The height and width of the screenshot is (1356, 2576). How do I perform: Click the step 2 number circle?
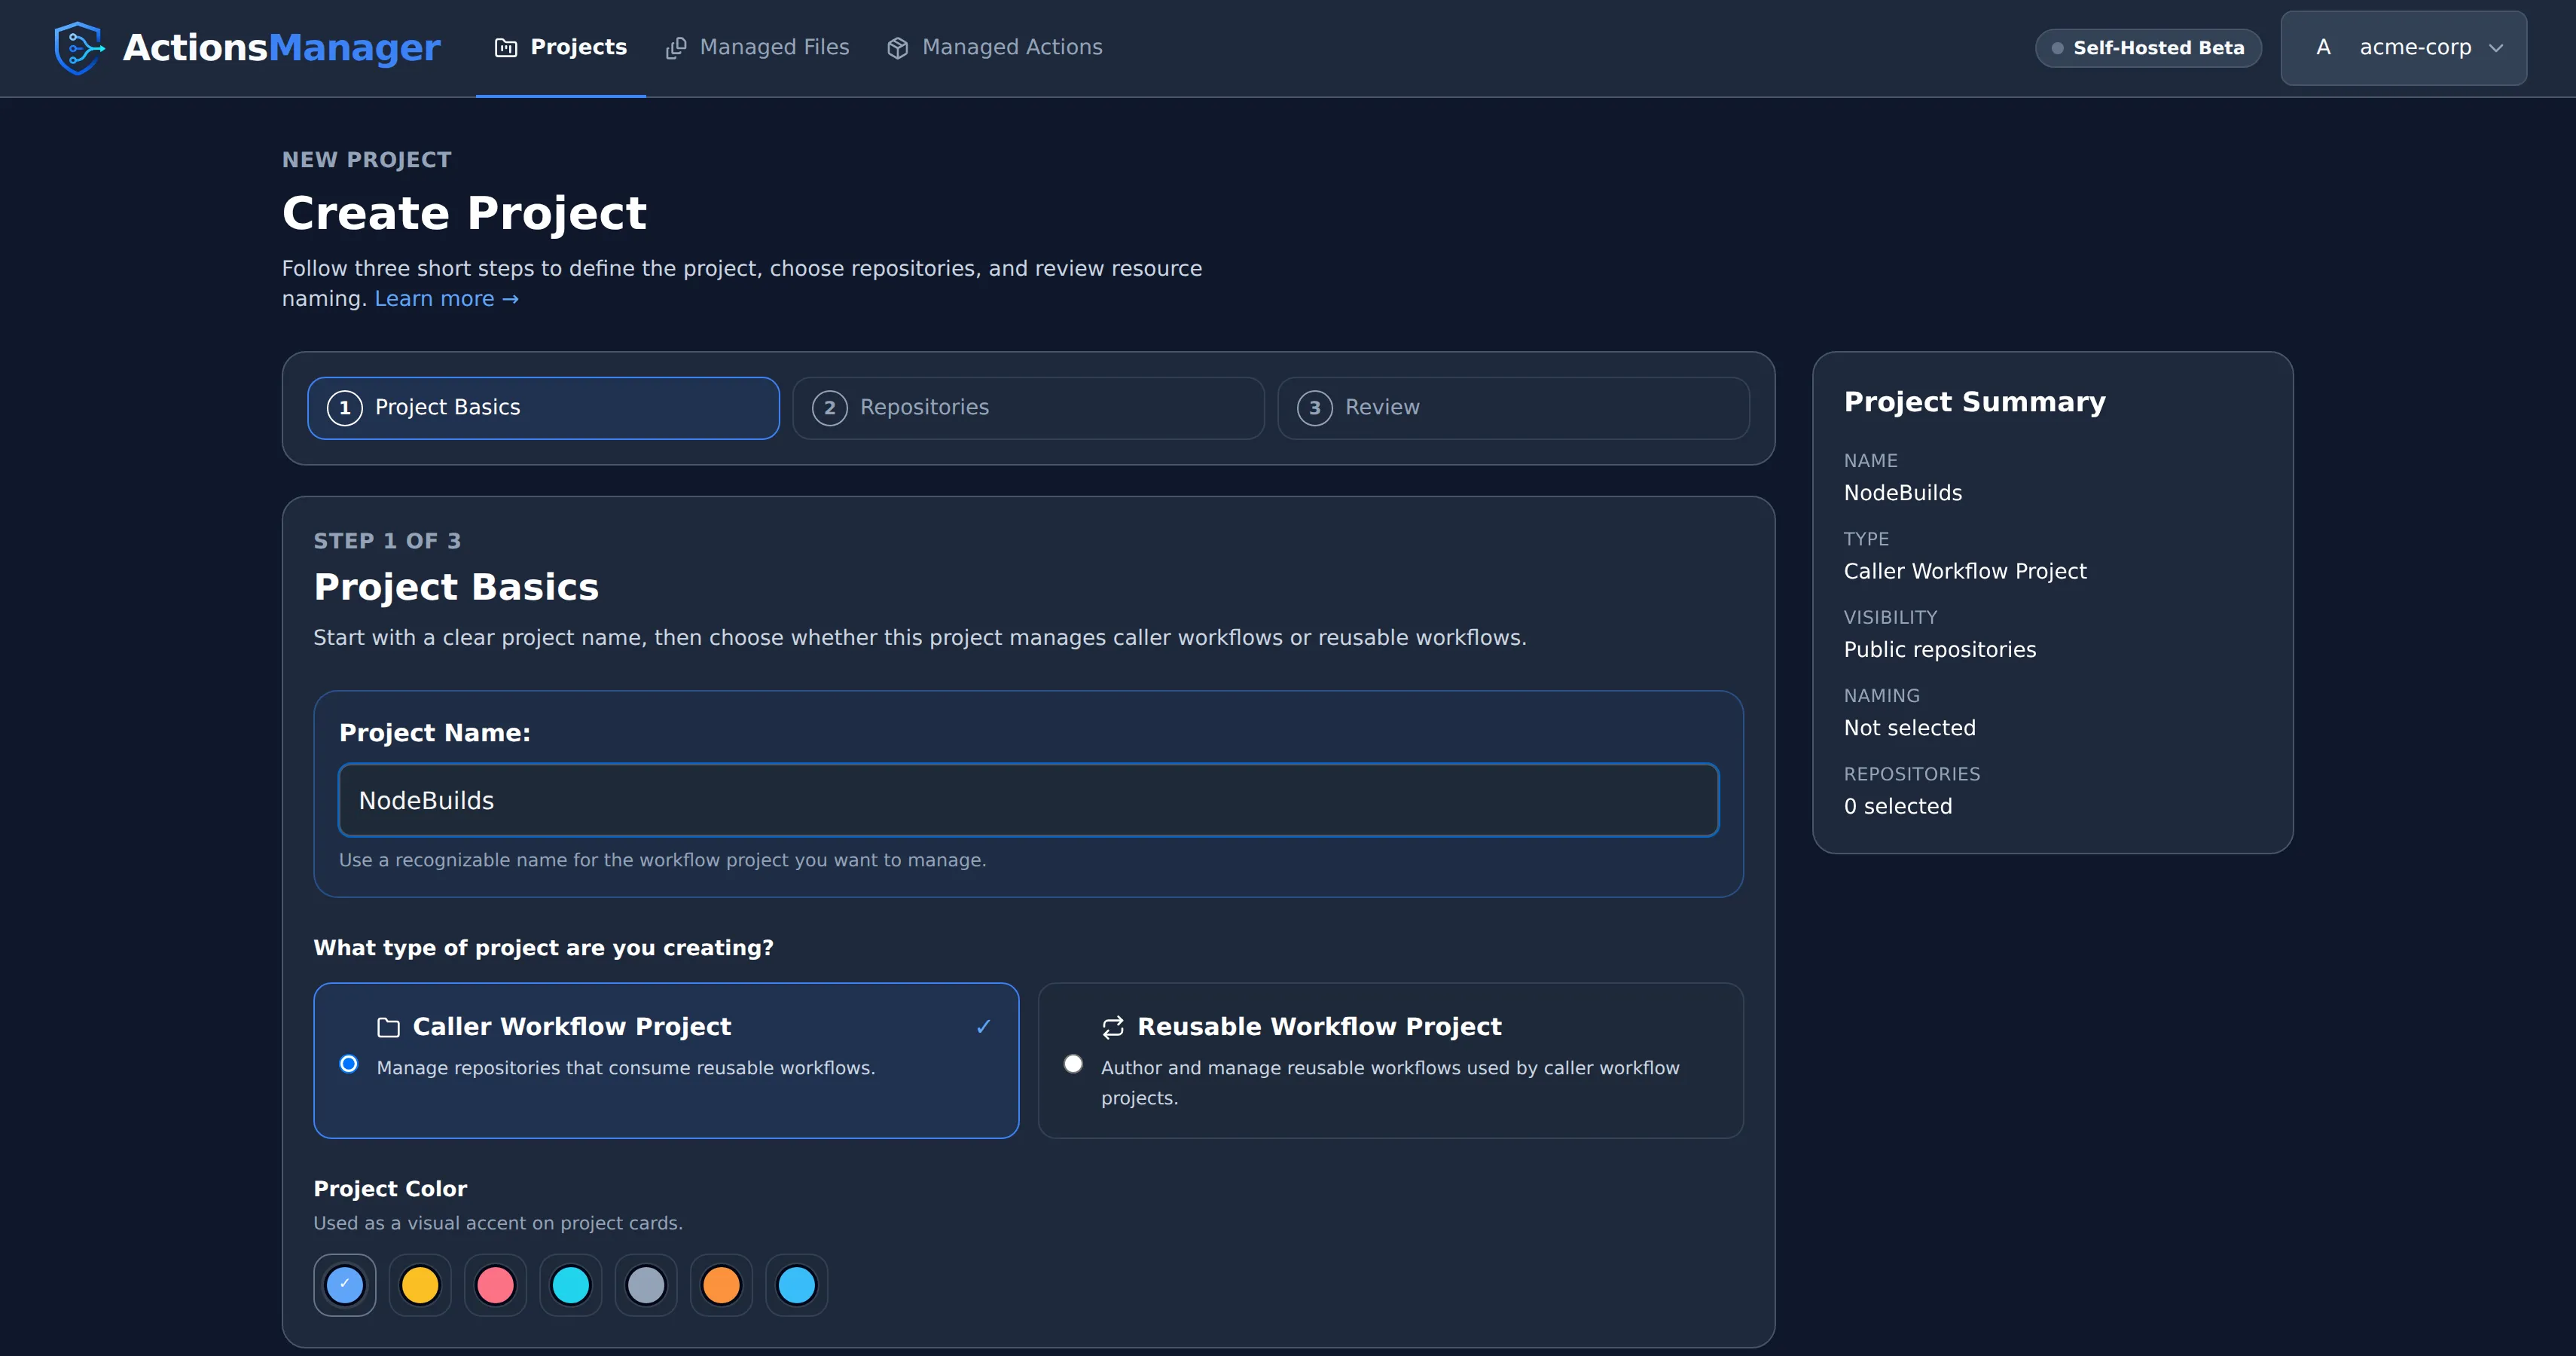[830, 408]
